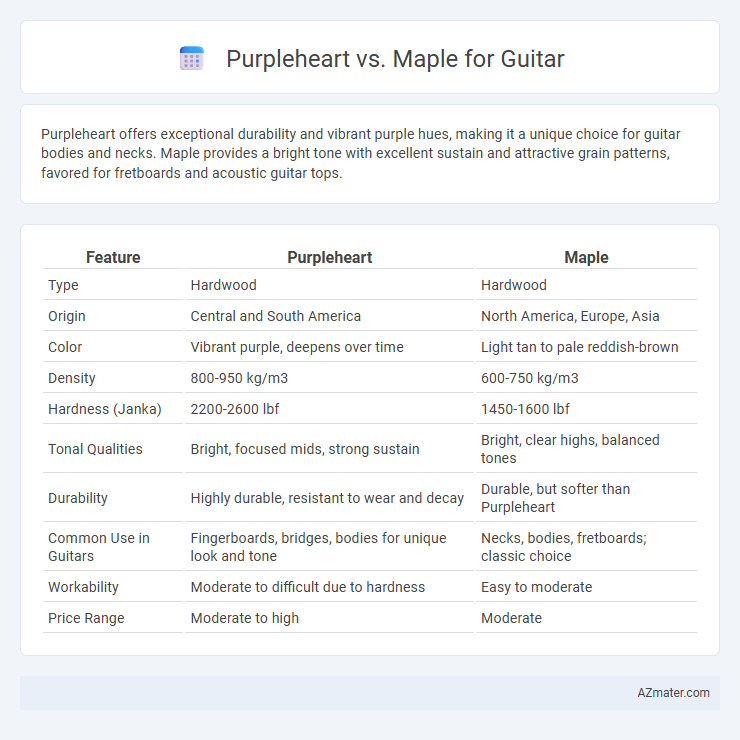Click the 'Light tan to pale reddish-brown' cell
Screen dimensions: 740x740
[580, 347]
